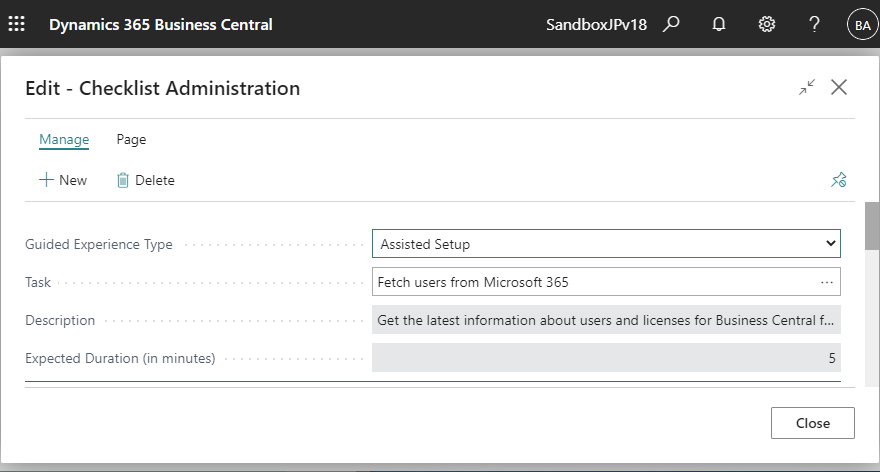Image resolution: width=880 pixels, height=472 pixels.
Task: Click the Expected Duration (in minutes) label
Action: 120,359
